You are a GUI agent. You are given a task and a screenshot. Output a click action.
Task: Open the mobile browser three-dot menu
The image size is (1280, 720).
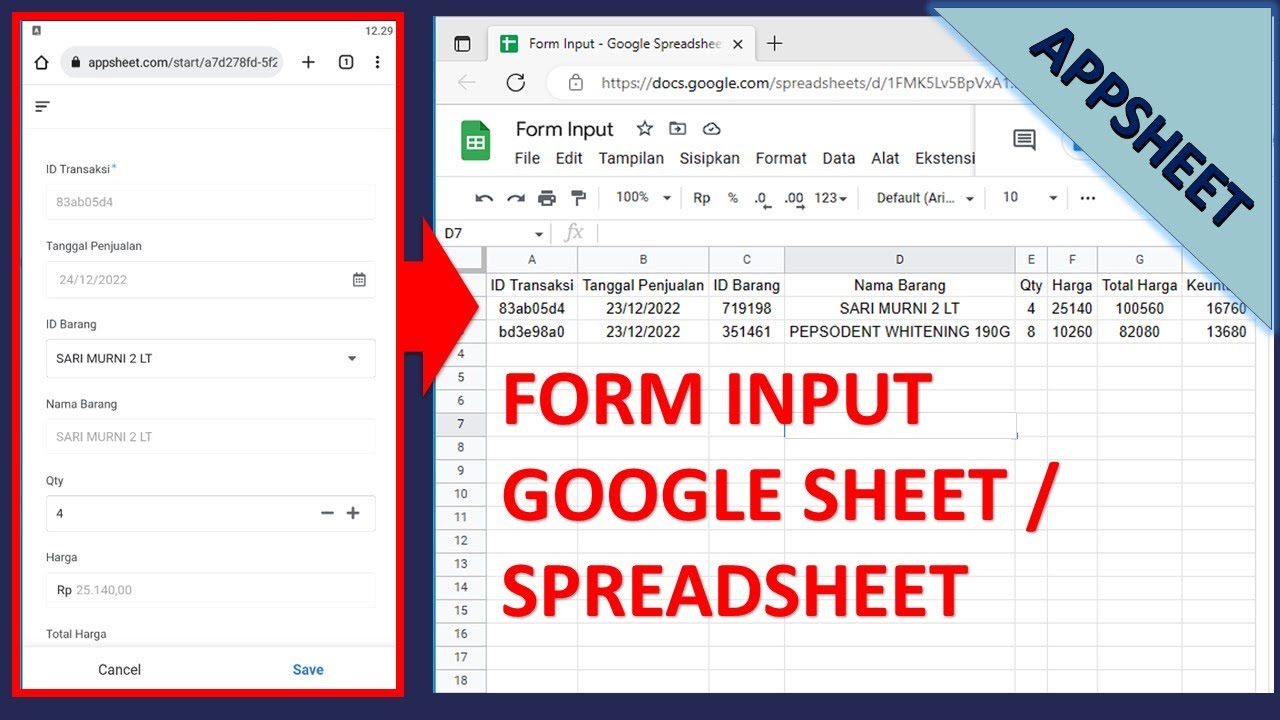tap(377, 62)
